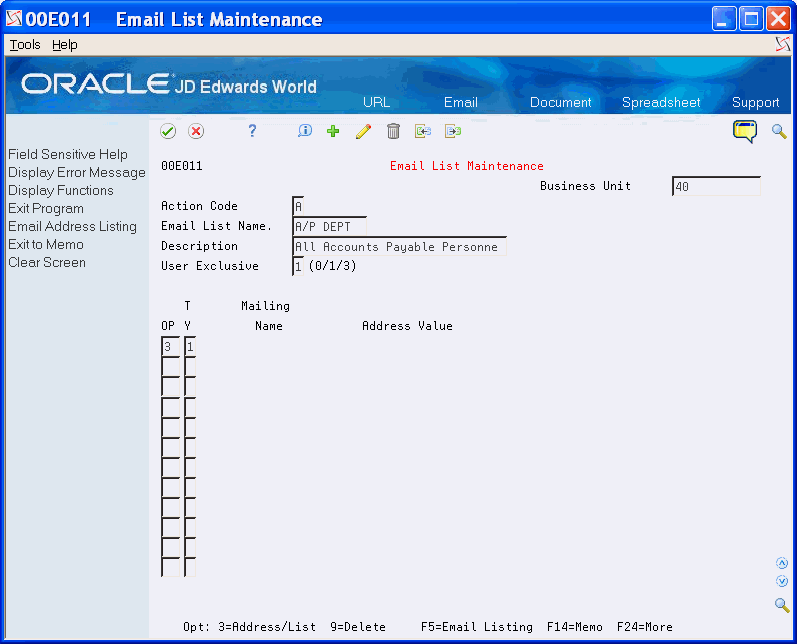Screen dimensions: 797x644
Task: Close the Email List Maintenance window
Action: 778,19
